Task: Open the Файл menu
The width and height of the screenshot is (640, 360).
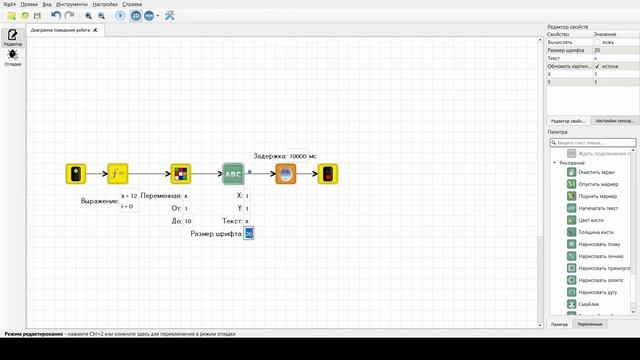Action: [x=9, y=4]
